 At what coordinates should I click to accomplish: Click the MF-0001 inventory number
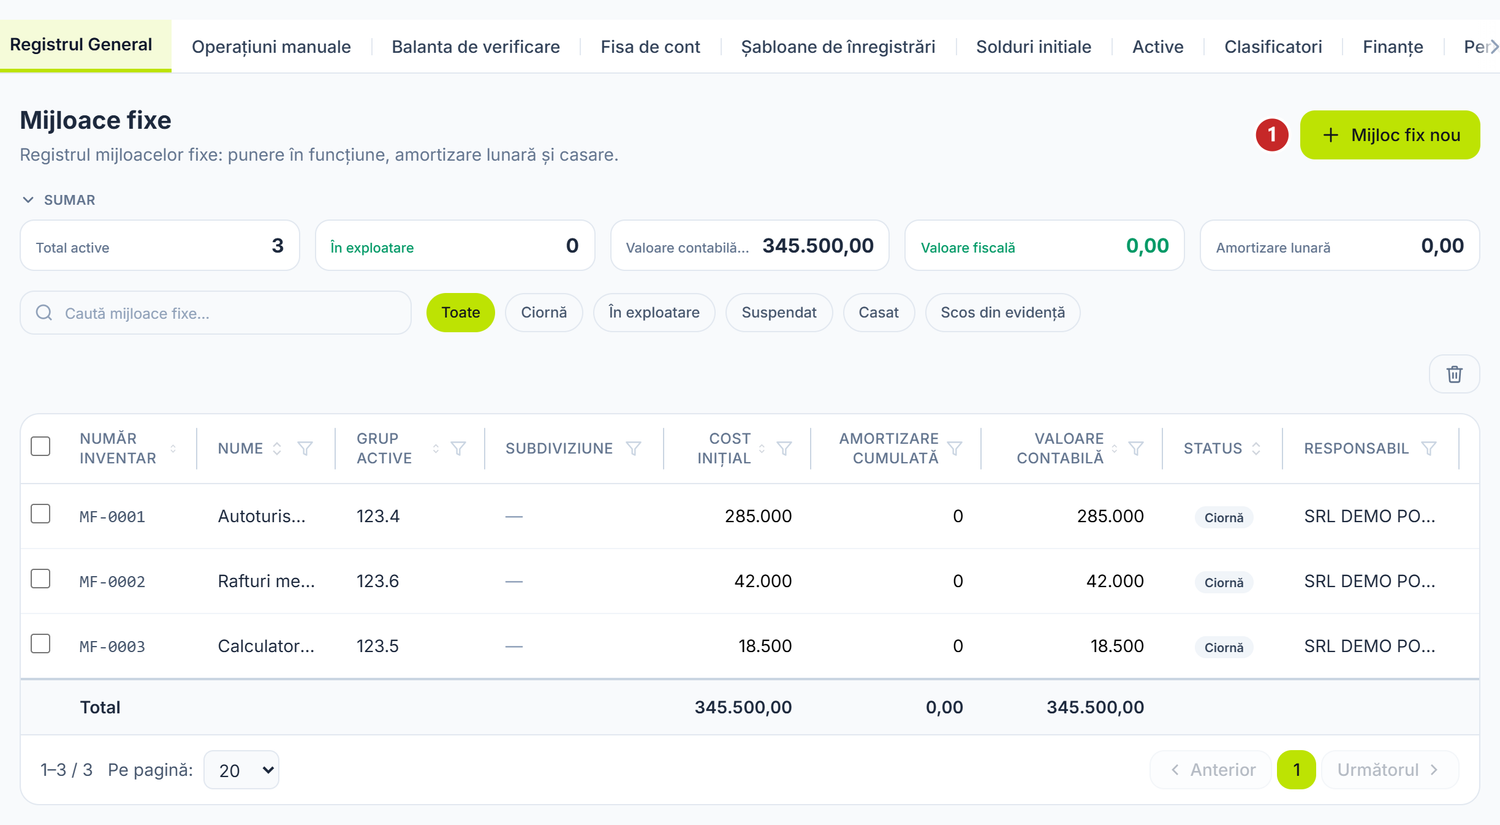pyautogui.click(x=112, y=517)
